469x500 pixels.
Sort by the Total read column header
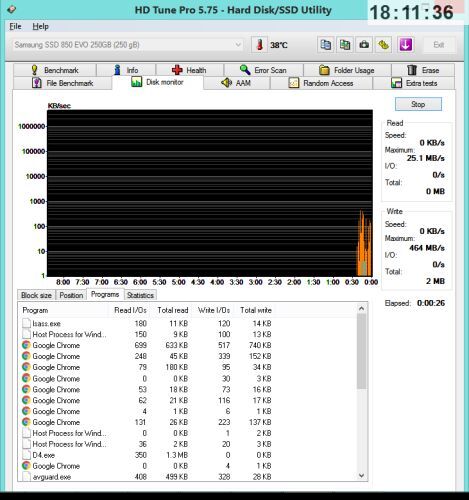coord(172,310)
